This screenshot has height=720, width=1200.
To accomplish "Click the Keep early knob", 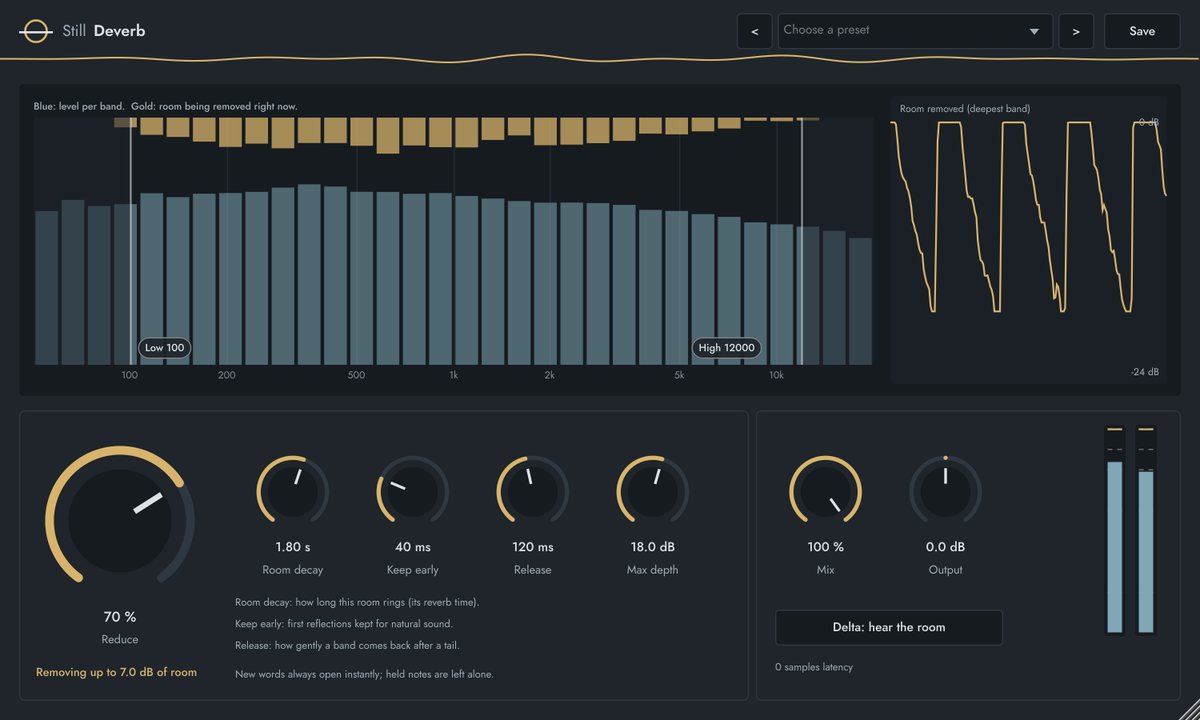I will (x=413, y=492).
